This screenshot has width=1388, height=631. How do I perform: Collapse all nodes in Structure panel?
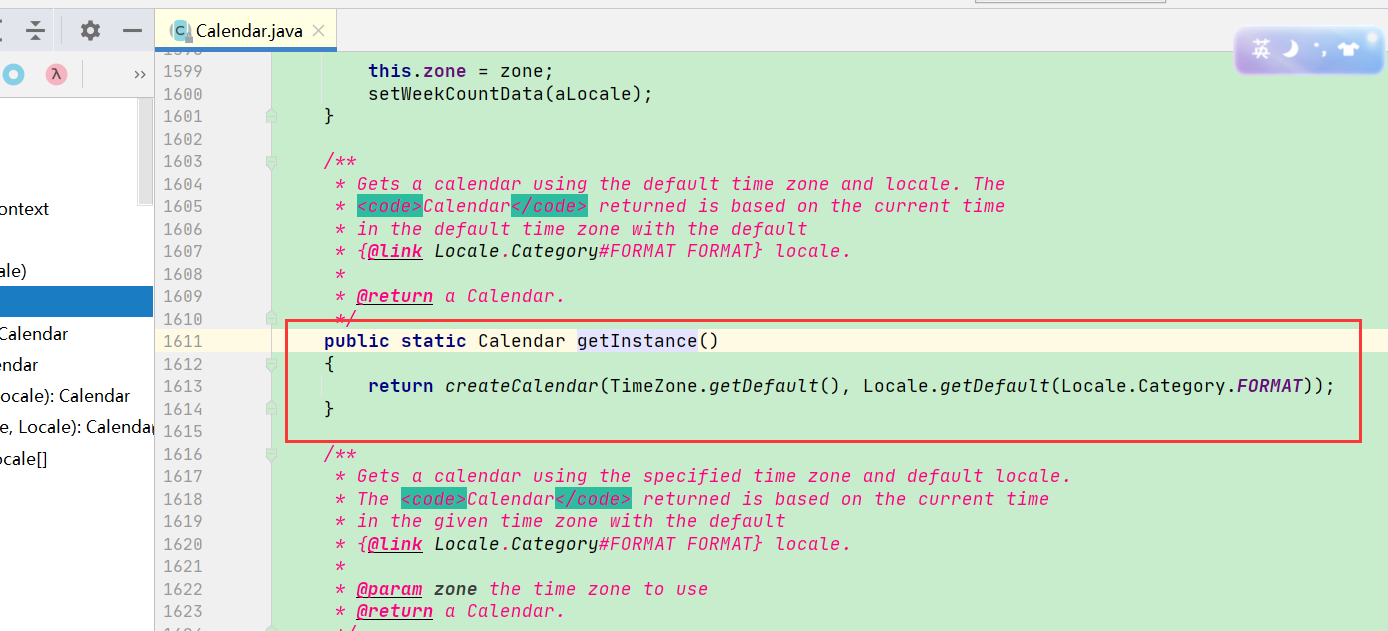tap(35, 31)
